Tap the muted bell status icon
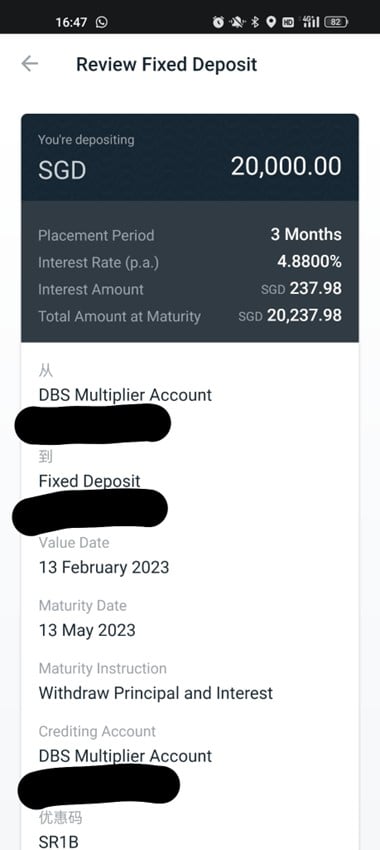The width and height of the screenshot is (380, 850). click(x=237, y=22)
